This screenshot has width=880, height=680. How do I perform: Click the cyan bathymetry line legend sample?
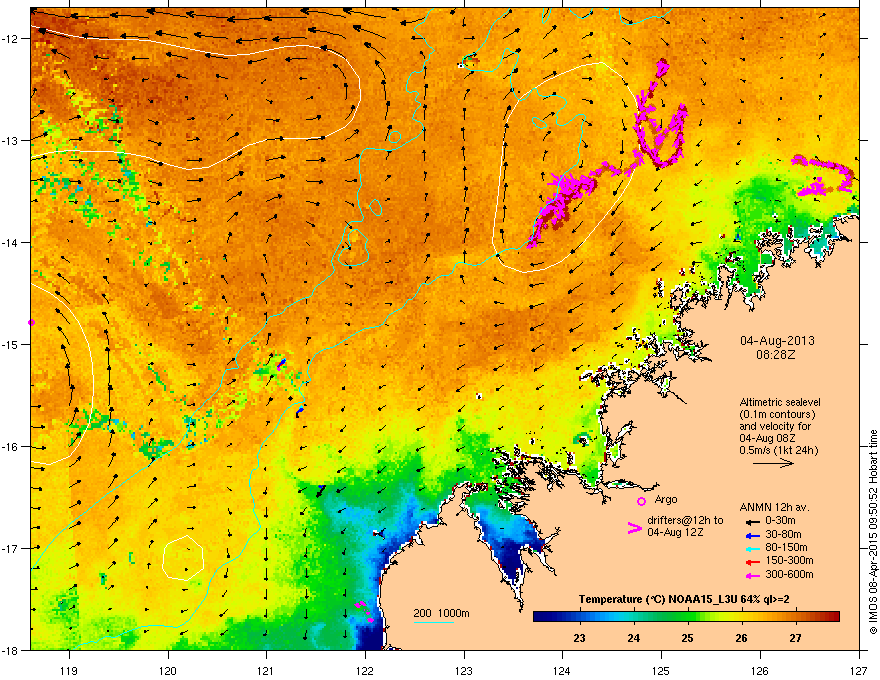(434, 622)
